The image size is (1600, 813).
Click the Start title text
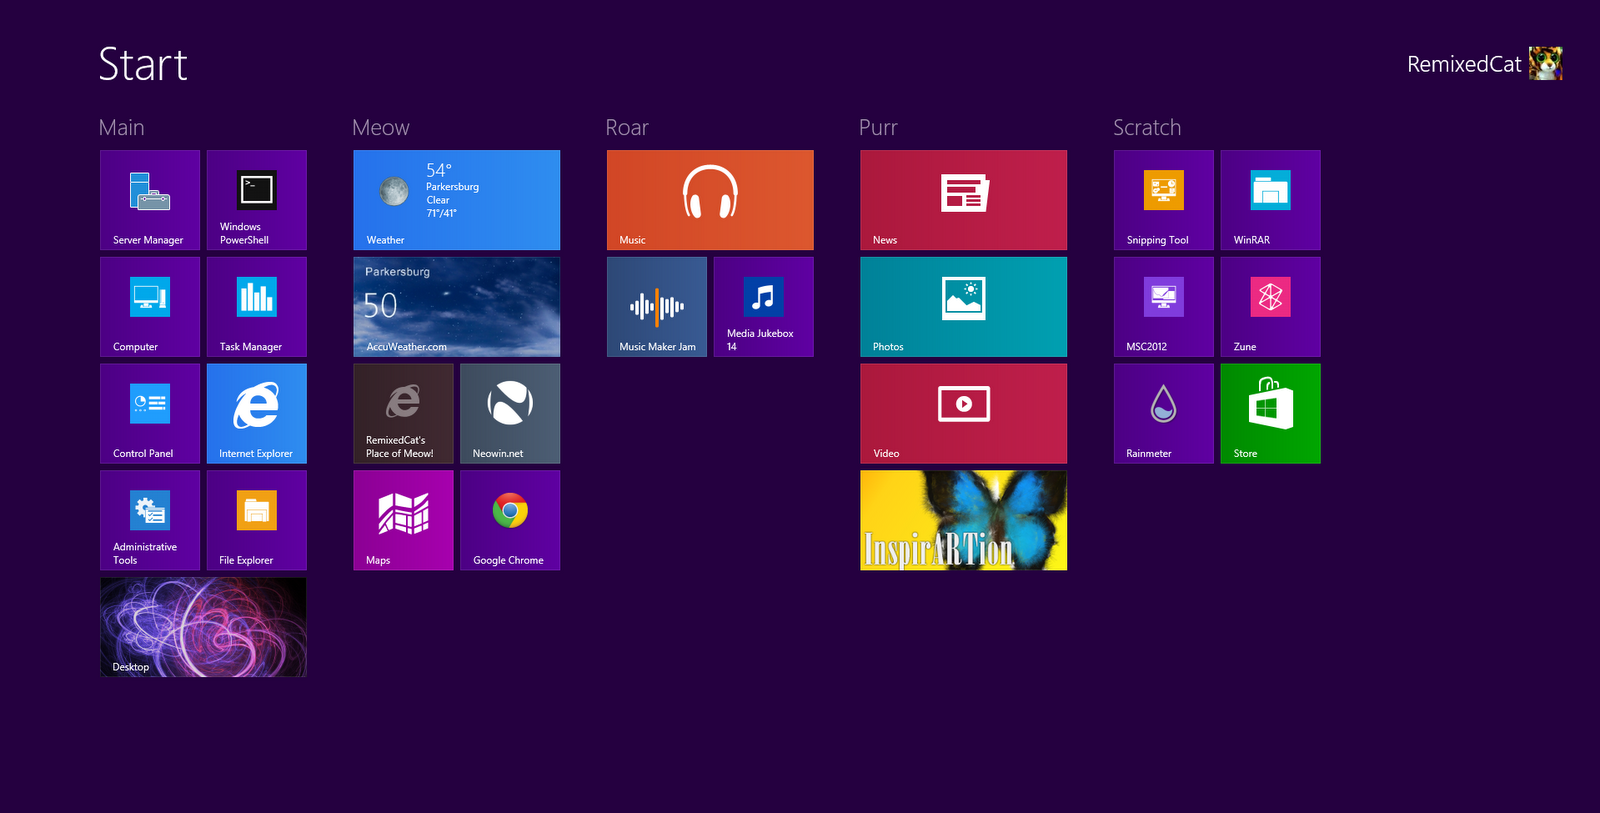143,64
